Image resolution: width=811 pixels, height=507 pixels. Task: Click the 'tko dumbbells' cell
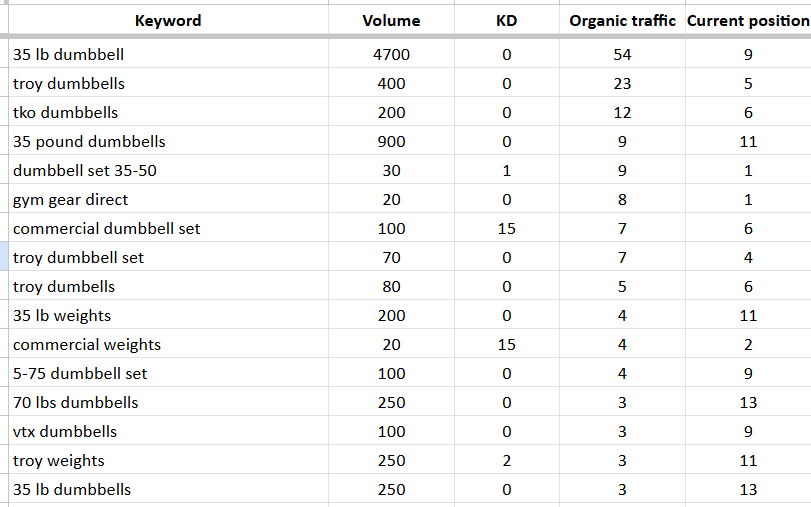[168, 112]
